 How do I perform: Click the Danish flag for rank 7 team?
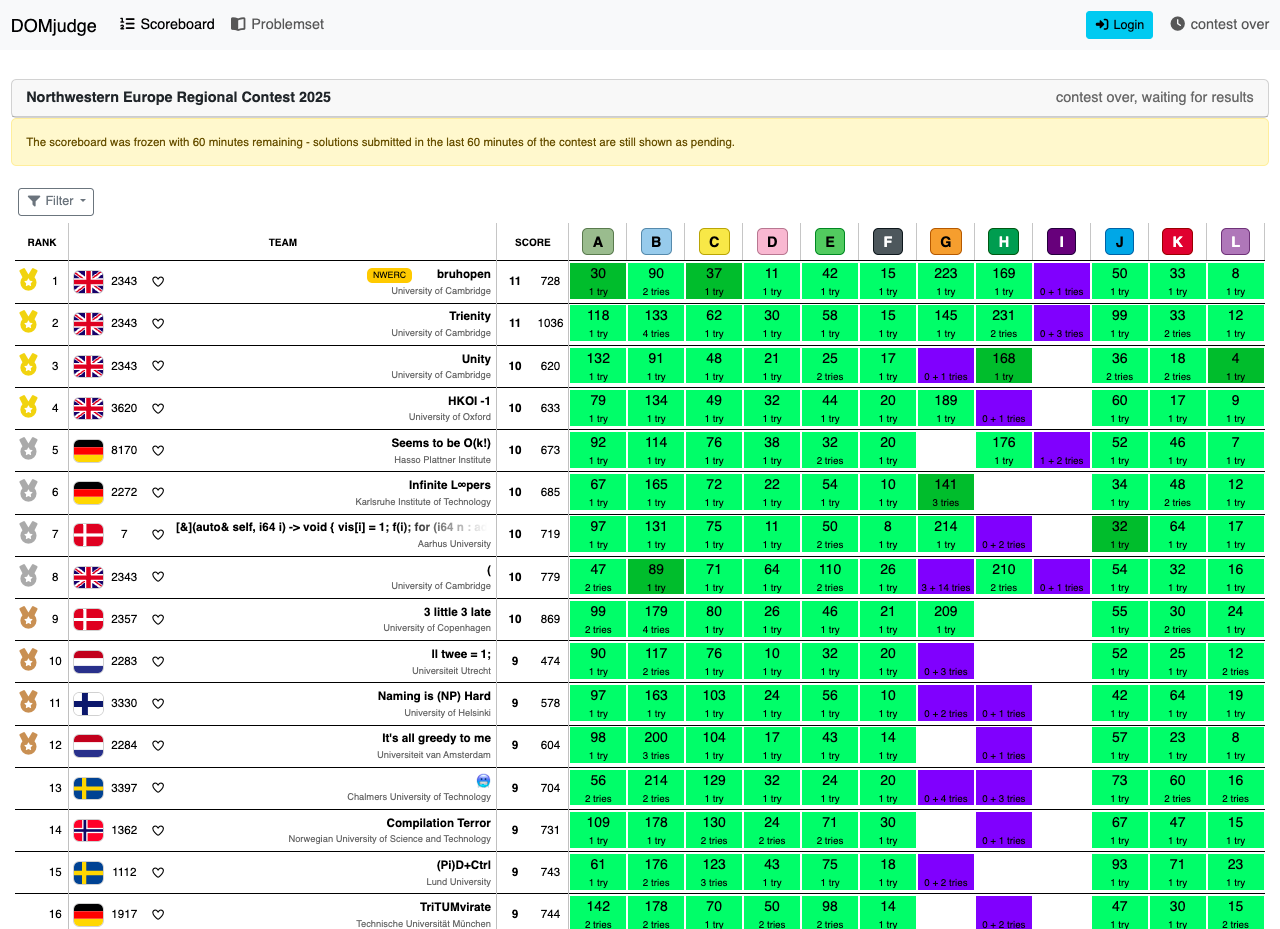pos(89,534)
